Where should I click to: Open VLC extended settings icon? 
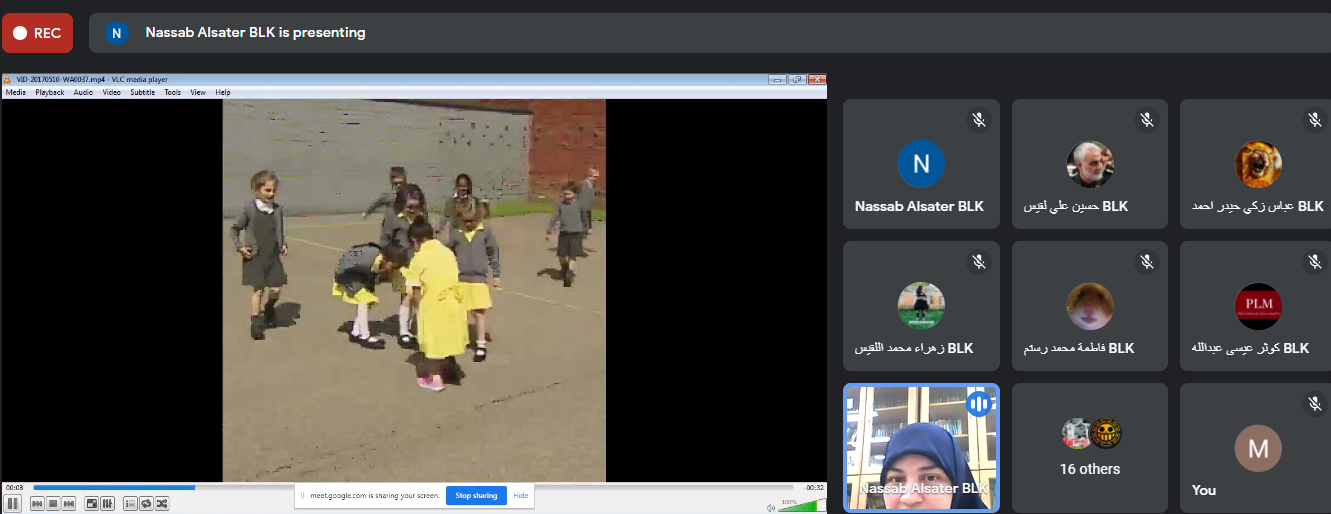[x=108, y=503]
